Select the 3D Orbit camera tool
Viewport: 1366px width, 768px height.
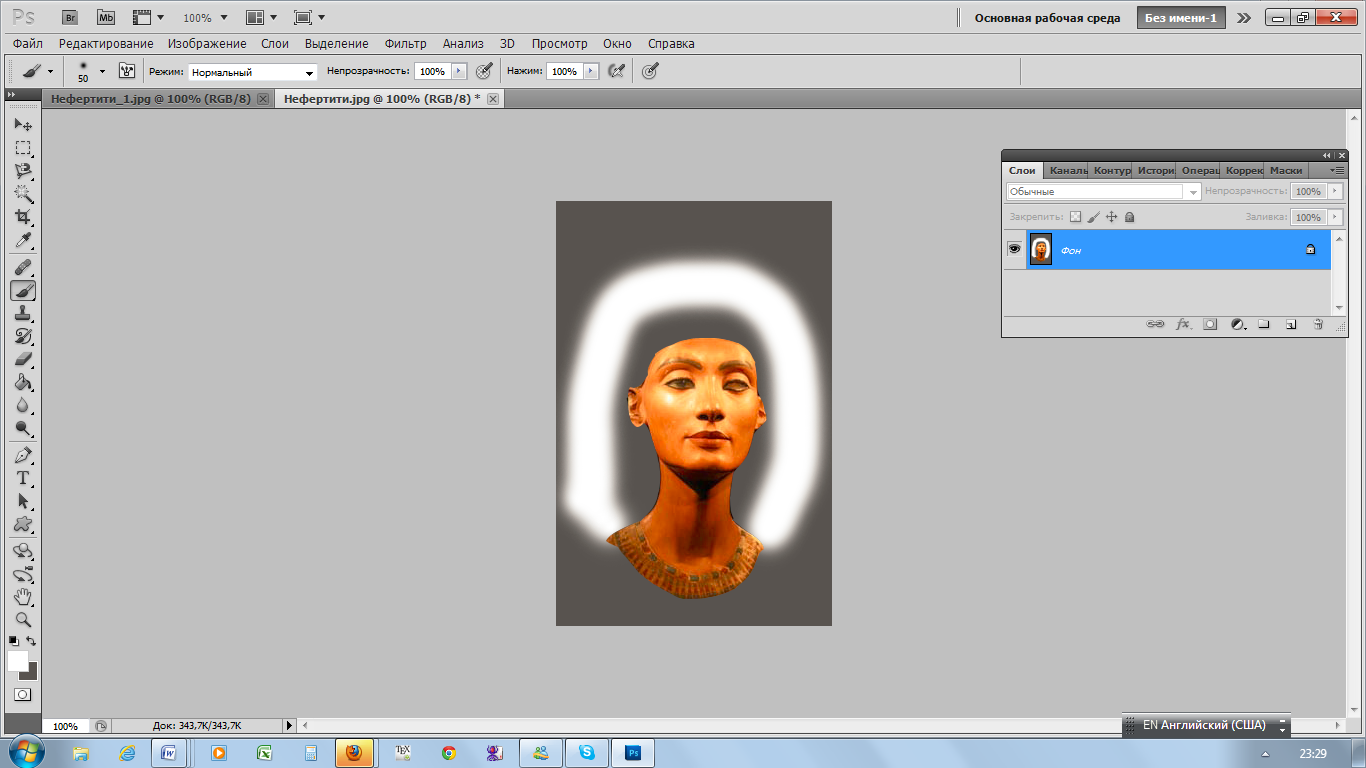(23, 574)
